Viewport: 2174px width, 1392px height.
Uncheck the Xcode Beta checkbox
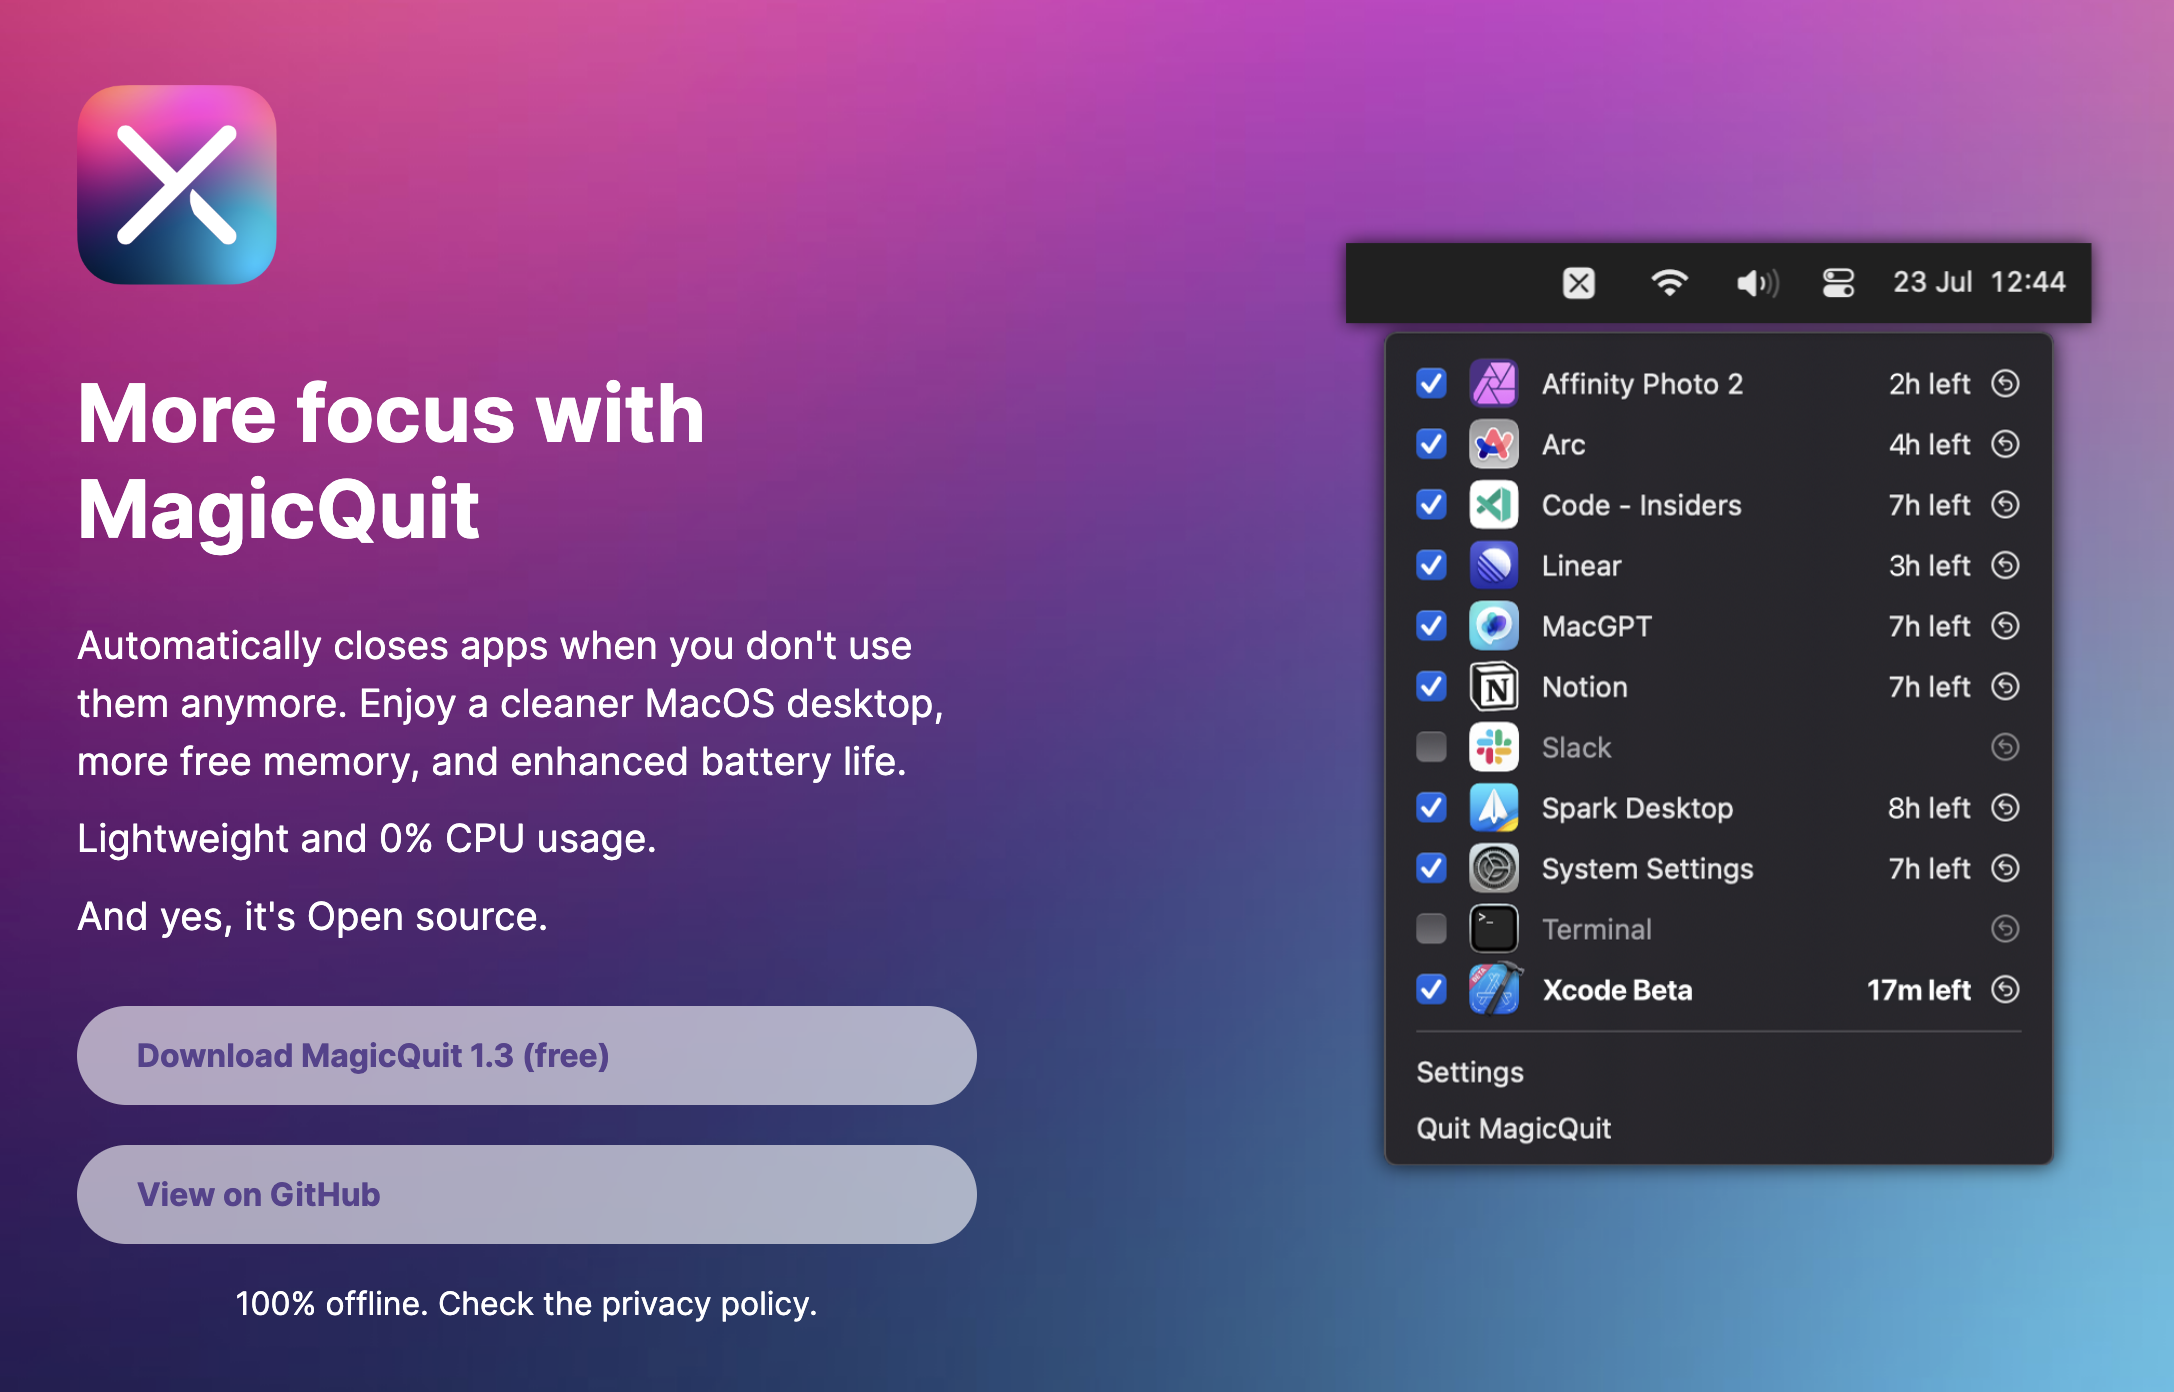1431,989
